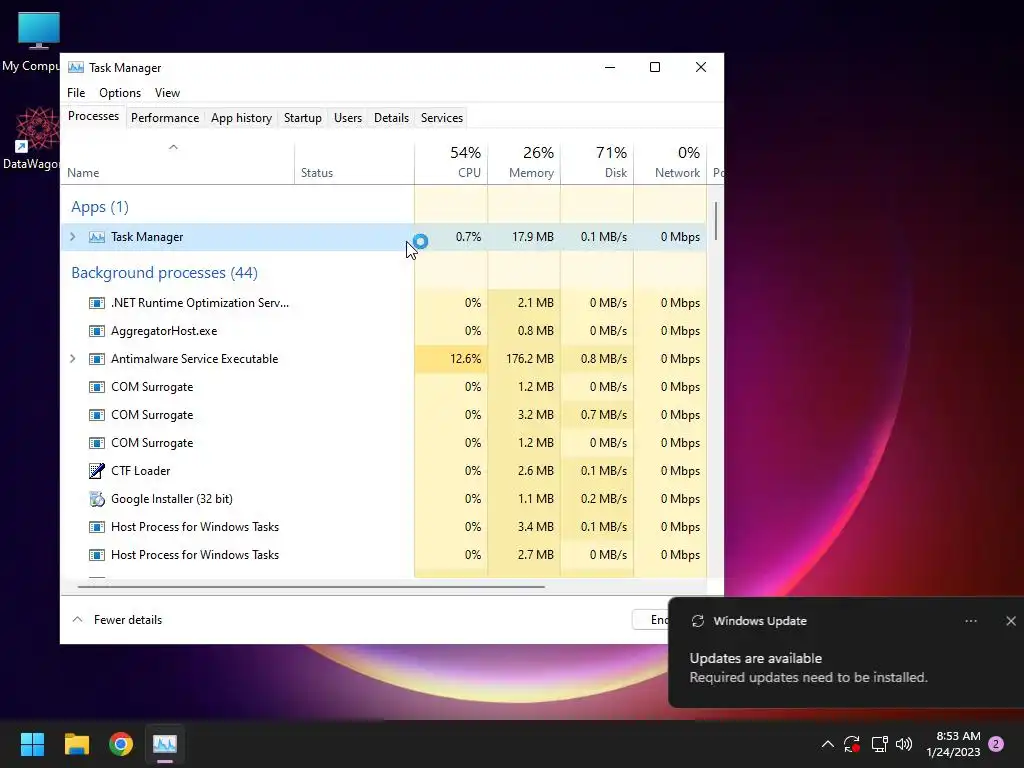The width and height of the screenshot is (1024, 768).
Task: Select the Google Installer (32 bit) process
Action: pyautogui.click(x=383, y=499)
